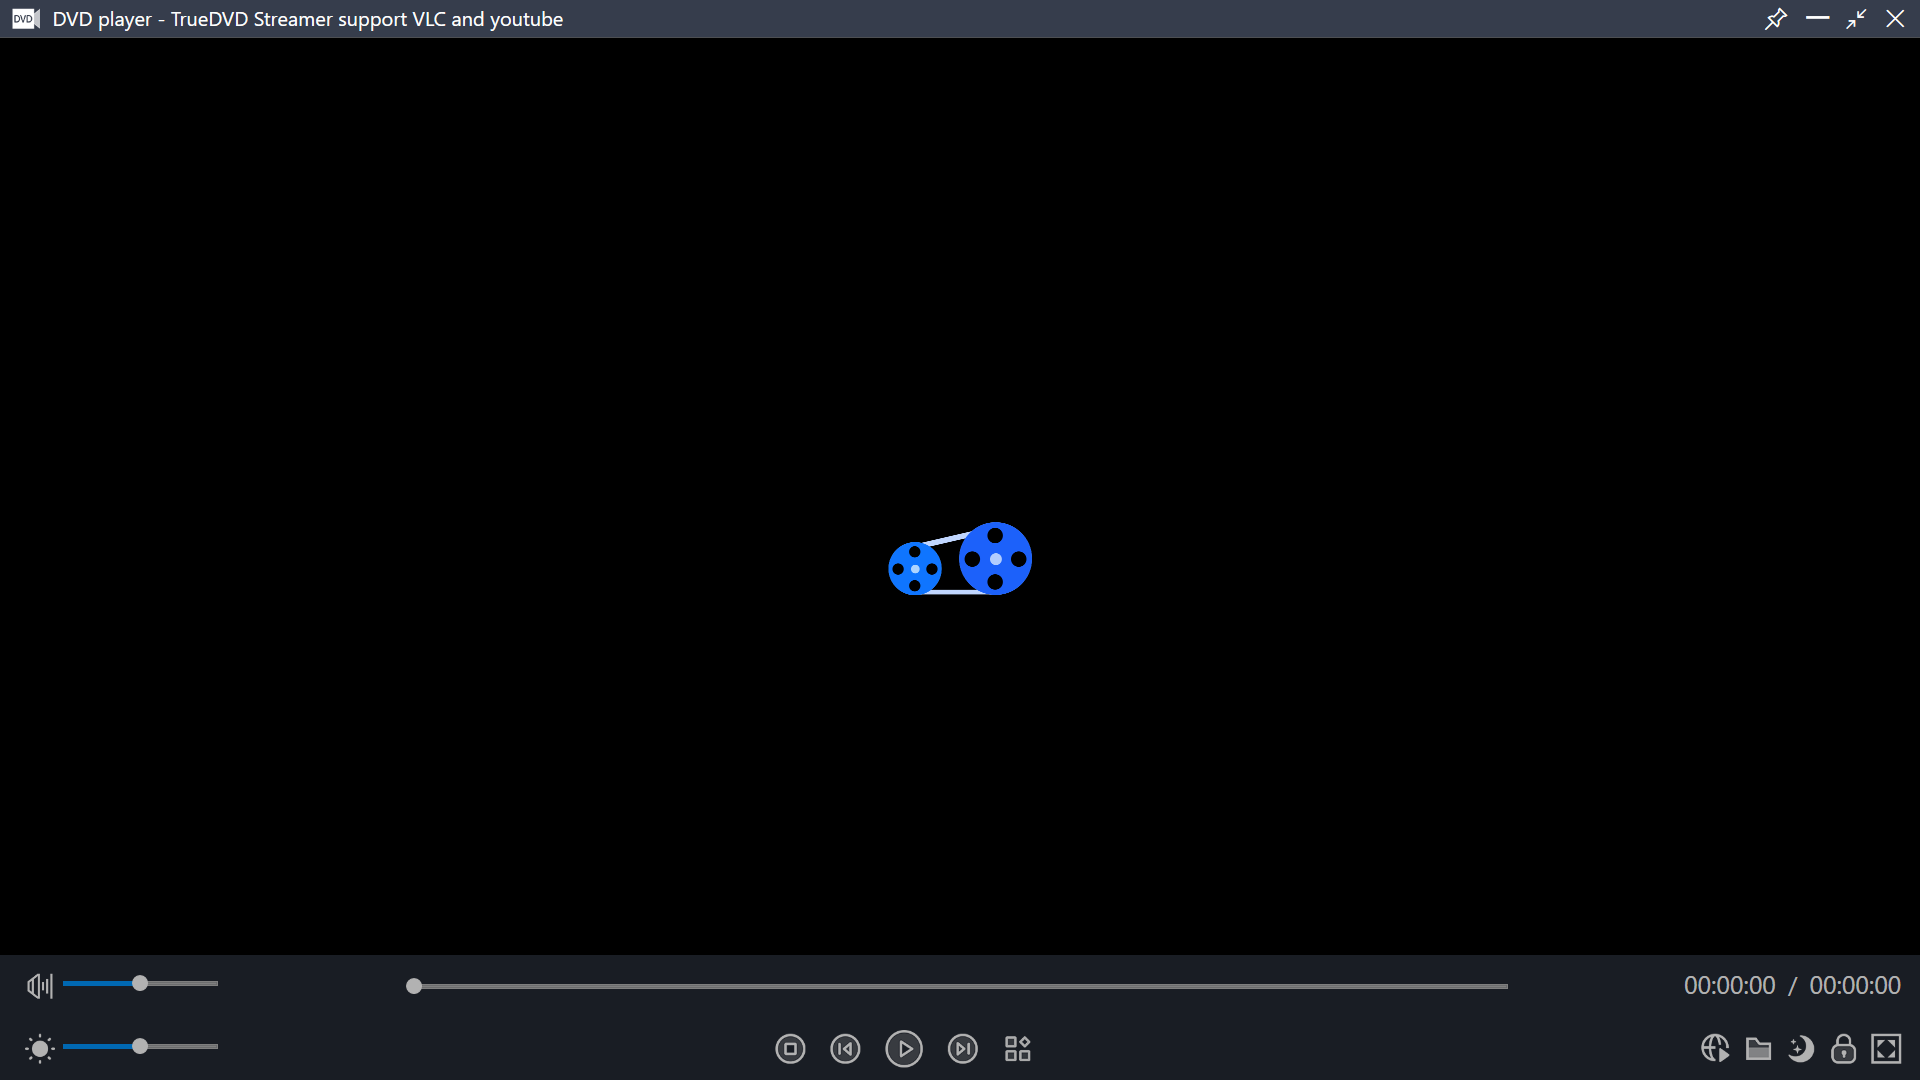Screen dimensions: 1920x1080
Task: Click the brightness slider handle
Action: click(x=140, y=1046)
